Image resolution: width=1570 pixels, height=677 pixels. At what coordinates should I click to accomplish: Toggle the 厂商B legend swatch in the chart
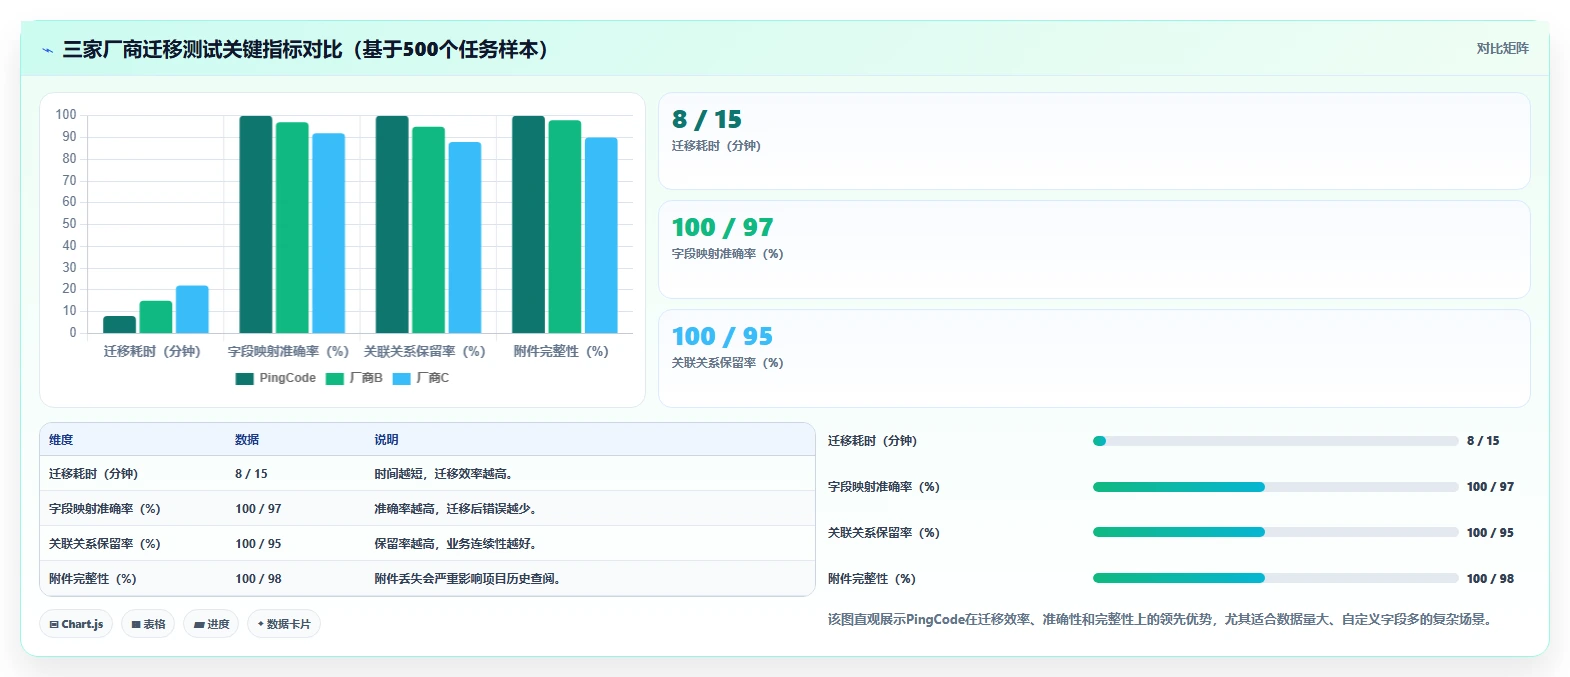coord(335,378)
